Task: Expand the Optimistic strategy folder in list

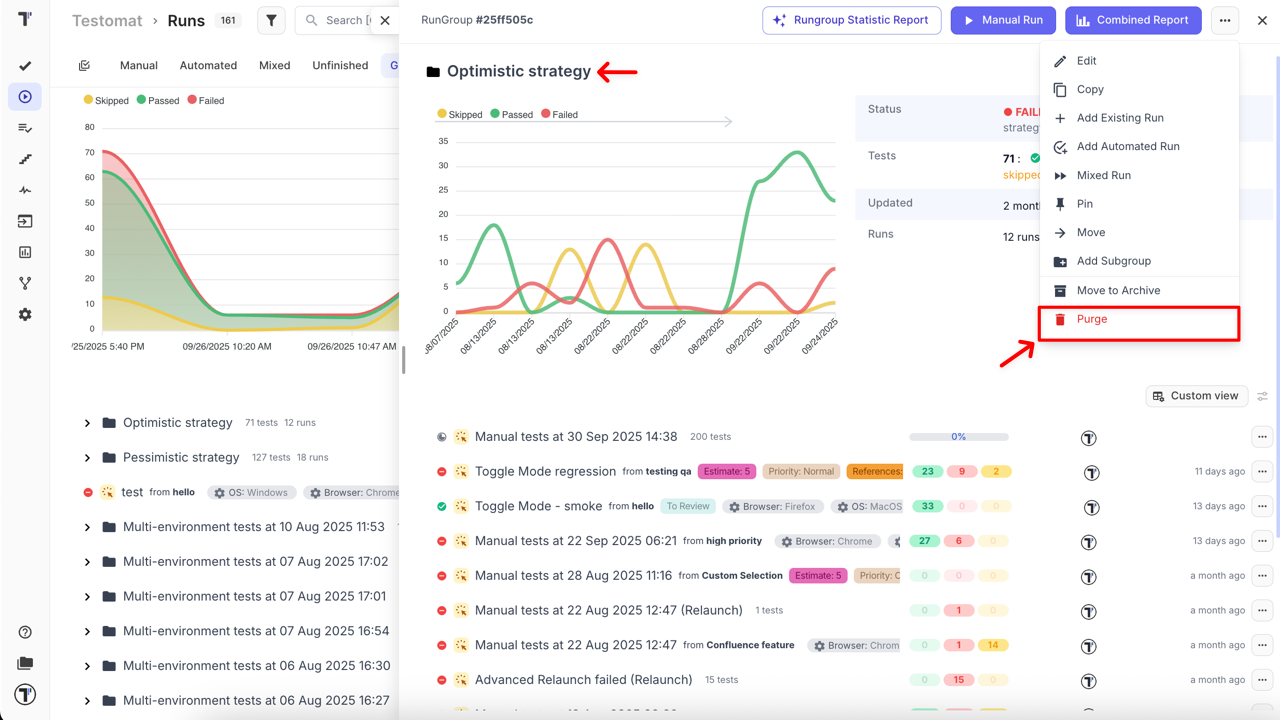Action: (x=88, y=423)
